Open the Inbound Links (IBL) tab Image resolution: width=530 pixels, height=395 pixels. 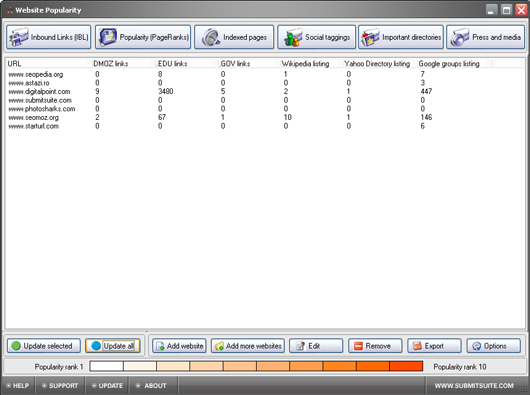pos(49,37)
